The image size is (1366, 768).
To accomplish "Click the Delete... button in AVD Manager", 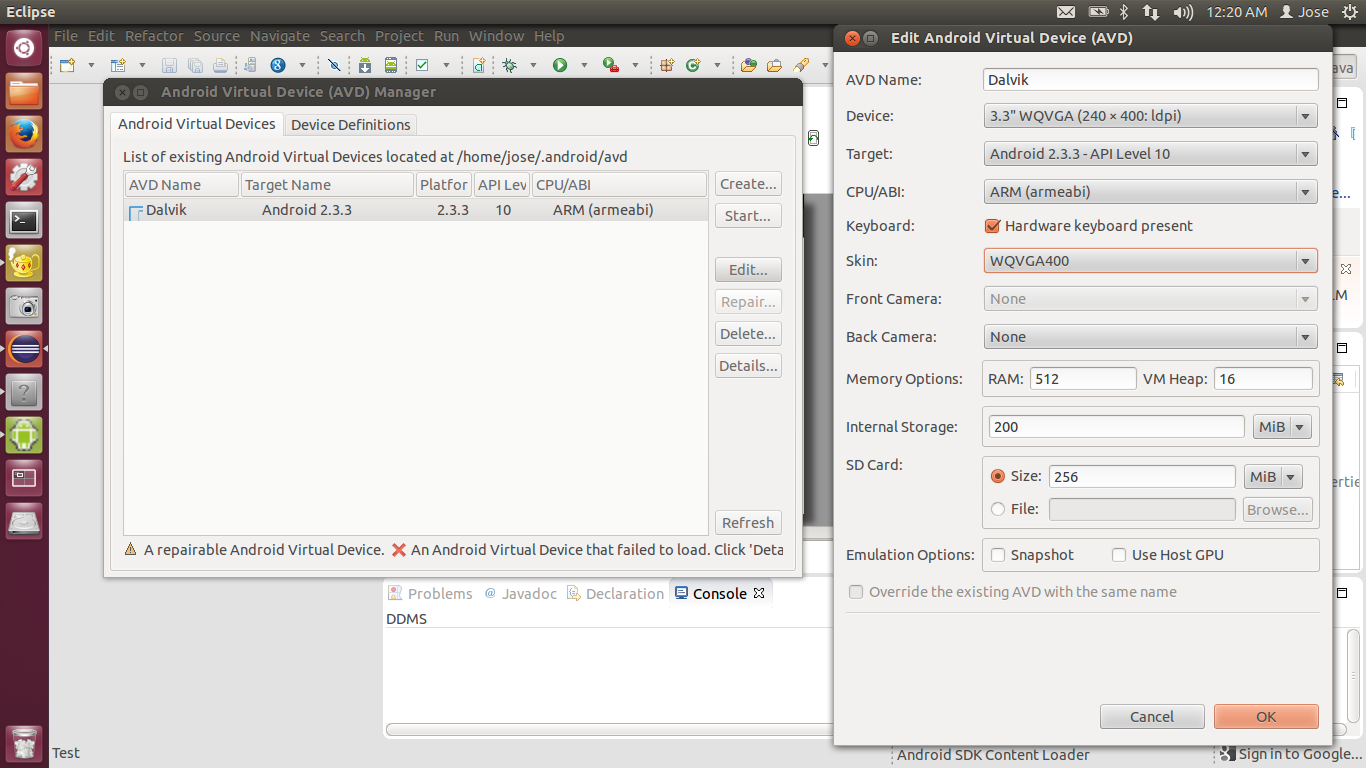I will point(748,334).
